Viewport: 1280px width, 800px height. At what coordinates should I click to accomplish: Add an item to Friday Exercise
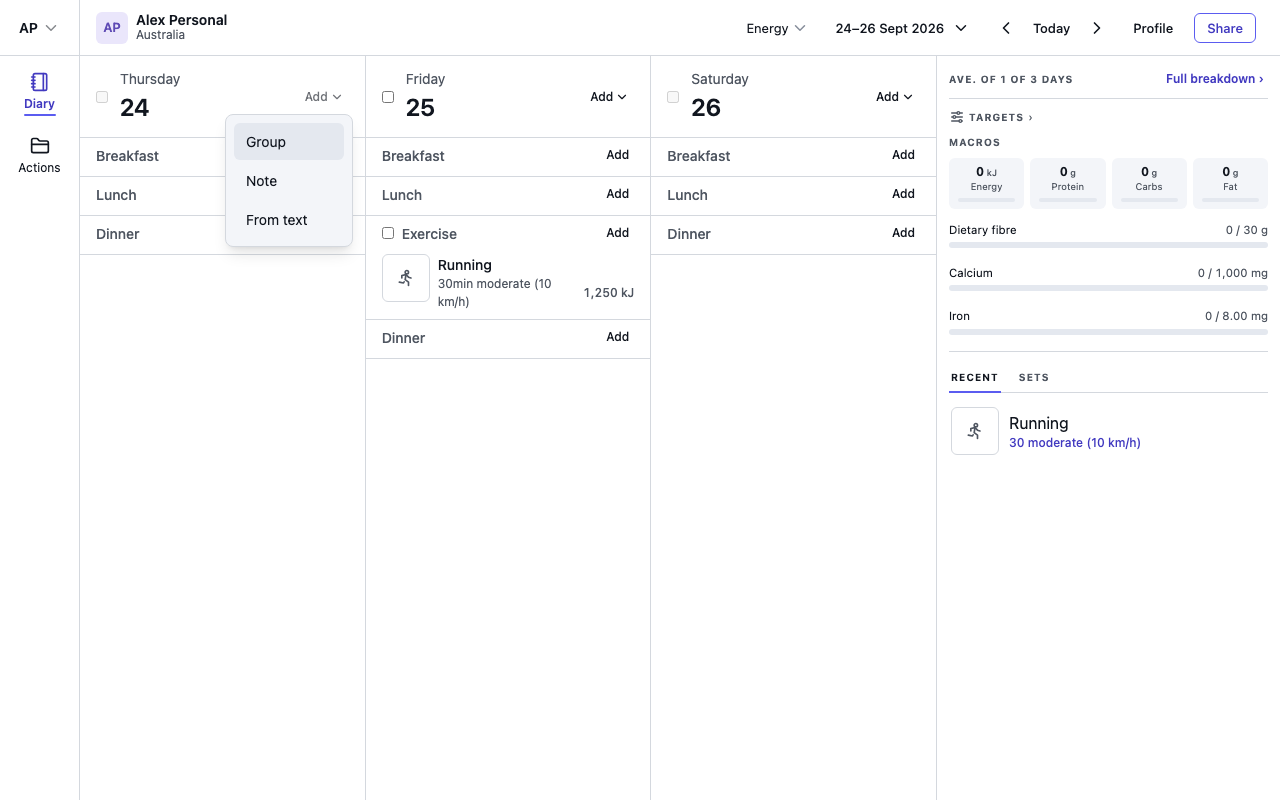[x=618, y=233]
